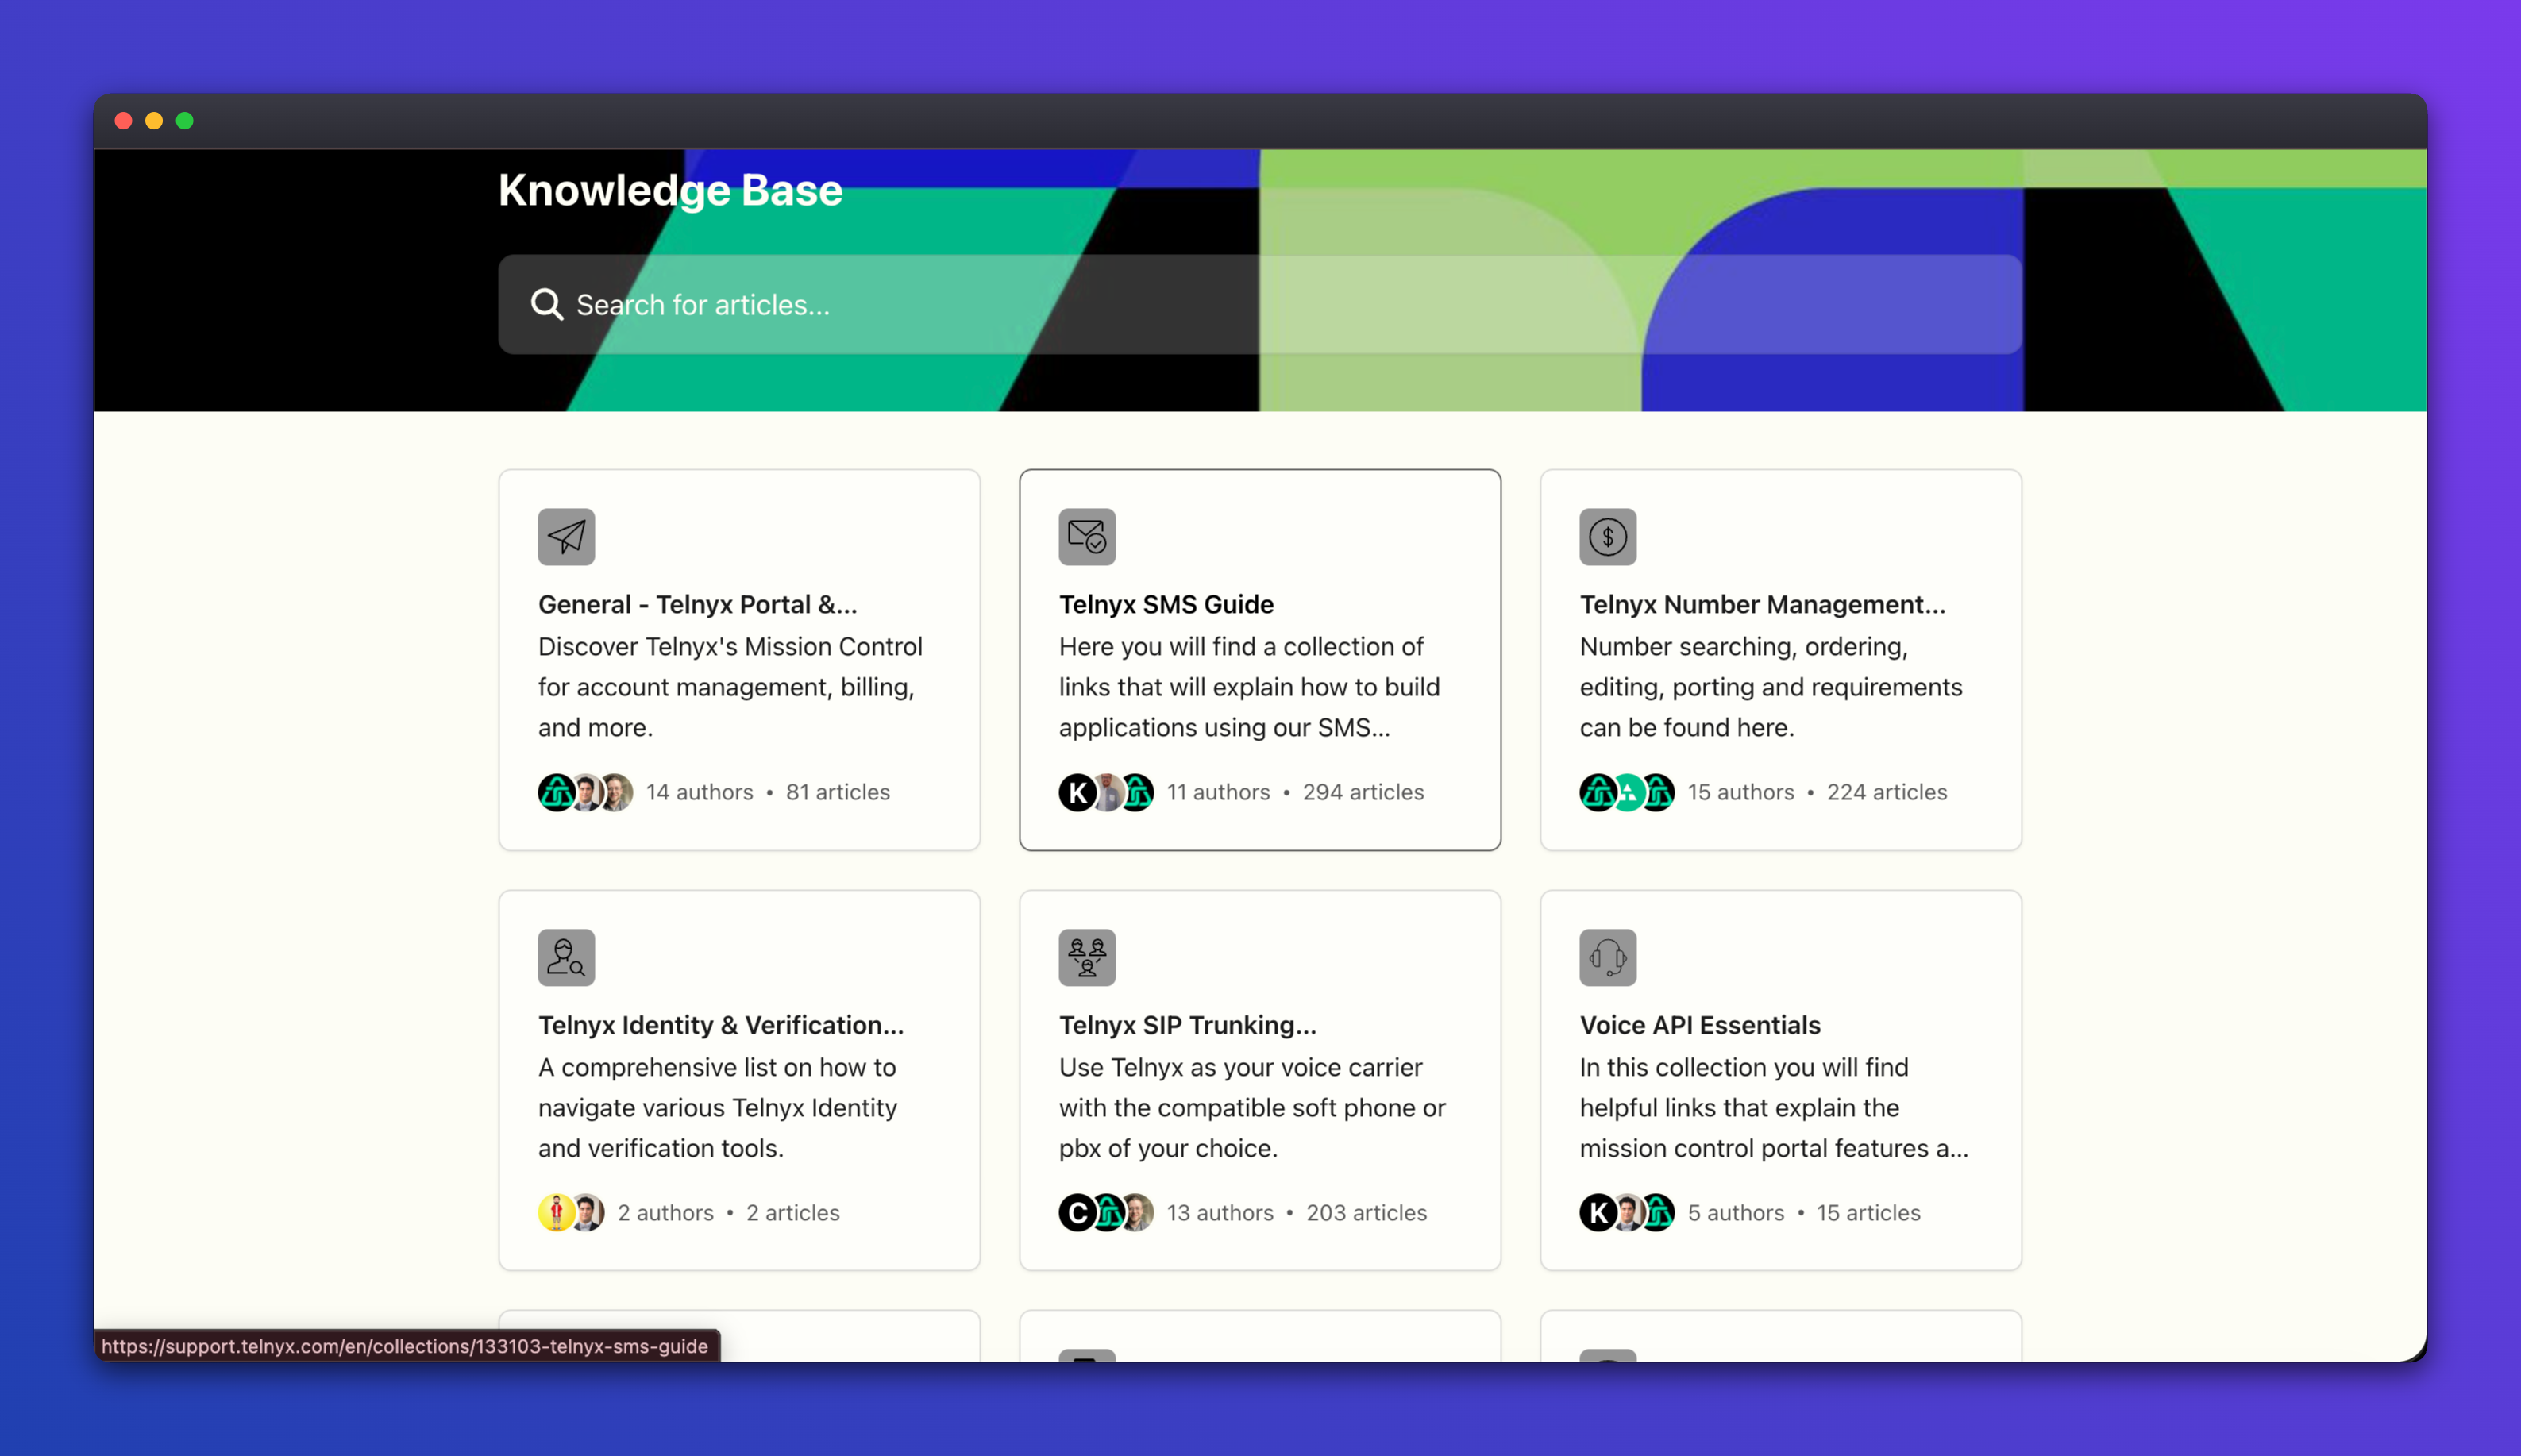Click 'Discover Telnyx's Mission Control' description
The image size is (2521, 1456).
730,687
